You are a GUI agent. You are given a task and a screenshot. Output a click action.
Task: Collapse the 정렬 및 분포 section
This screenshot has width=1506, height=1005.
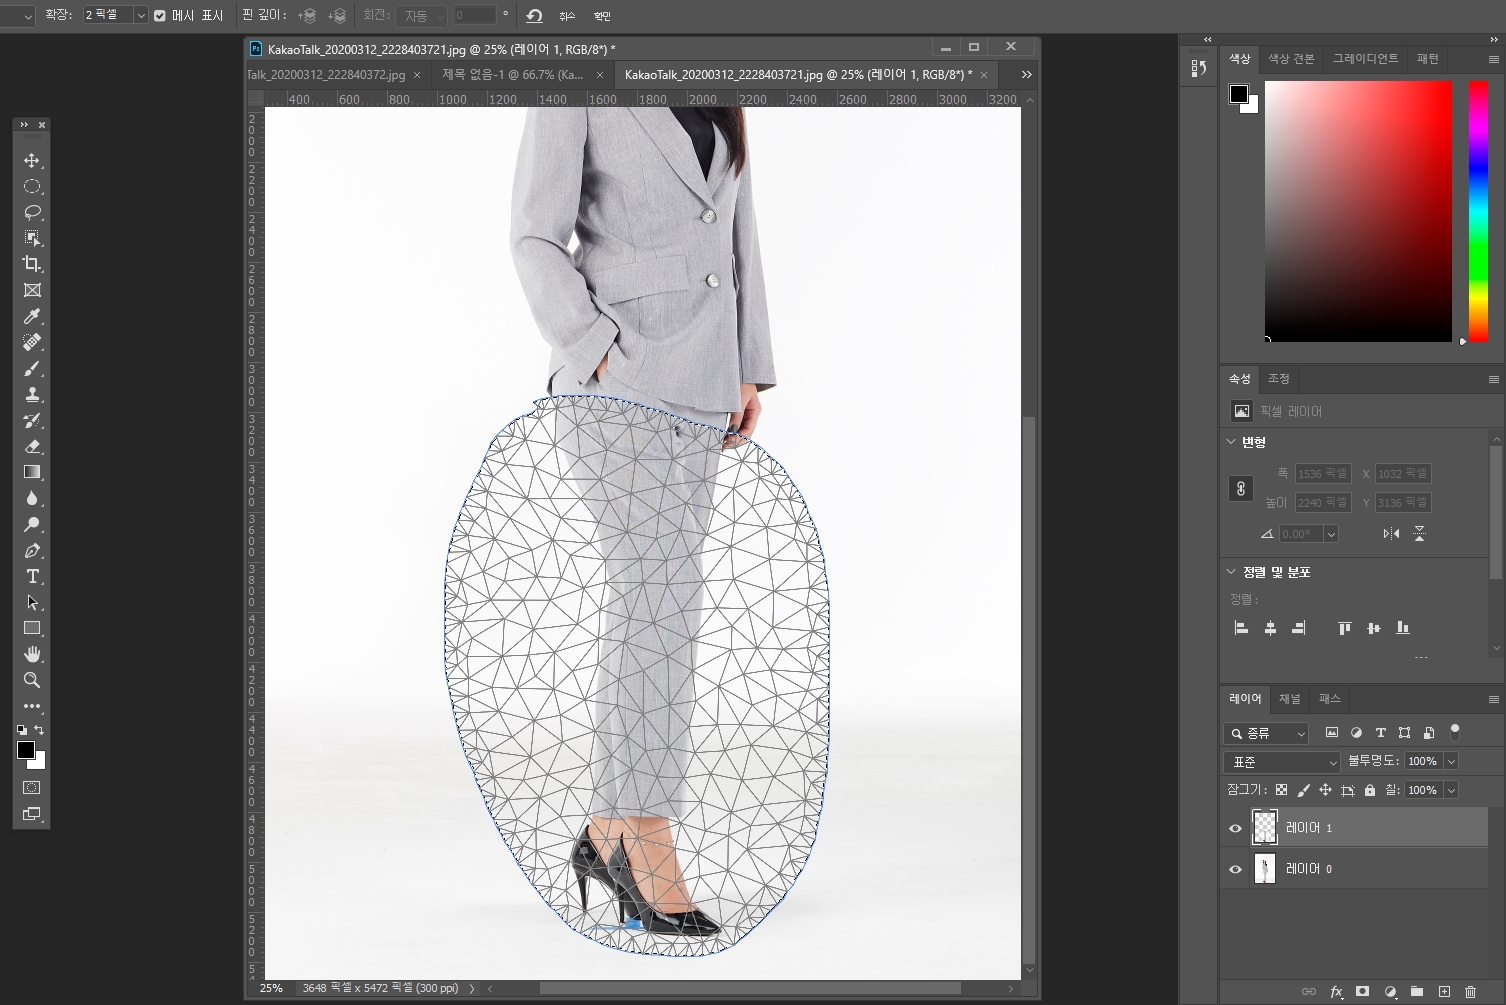coord(1231,572)
